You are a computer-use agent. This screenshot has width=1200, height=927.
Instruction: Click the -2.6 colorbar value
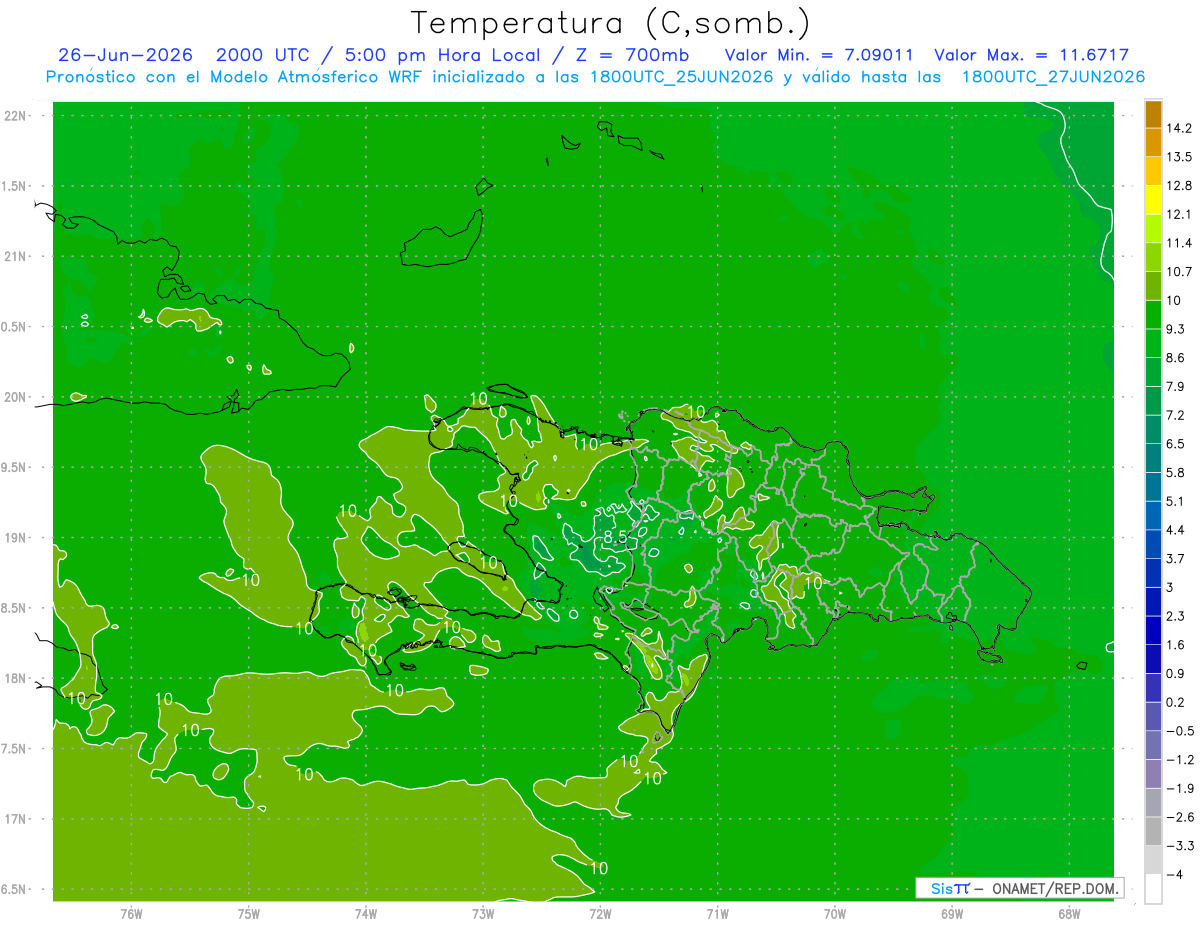point(1179,817)
